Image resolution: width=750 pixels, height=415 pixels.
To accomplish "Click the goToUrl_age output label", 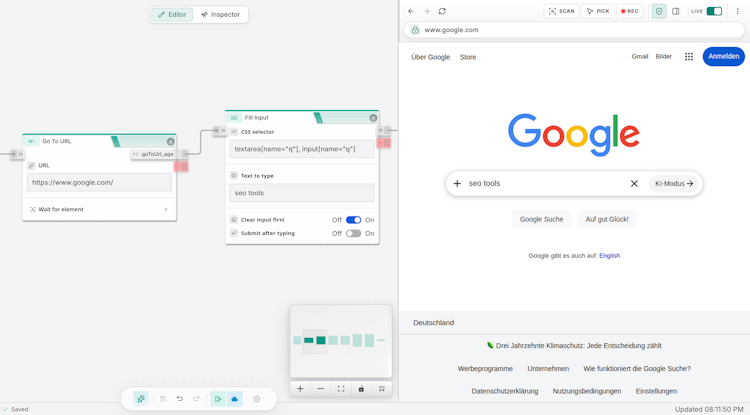I will 154,154.
